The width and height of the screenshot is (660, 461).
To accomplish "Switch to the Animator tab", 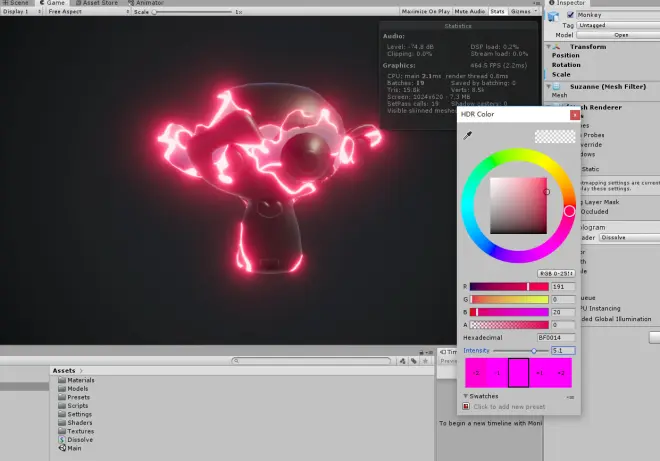I will pos(146,3).
